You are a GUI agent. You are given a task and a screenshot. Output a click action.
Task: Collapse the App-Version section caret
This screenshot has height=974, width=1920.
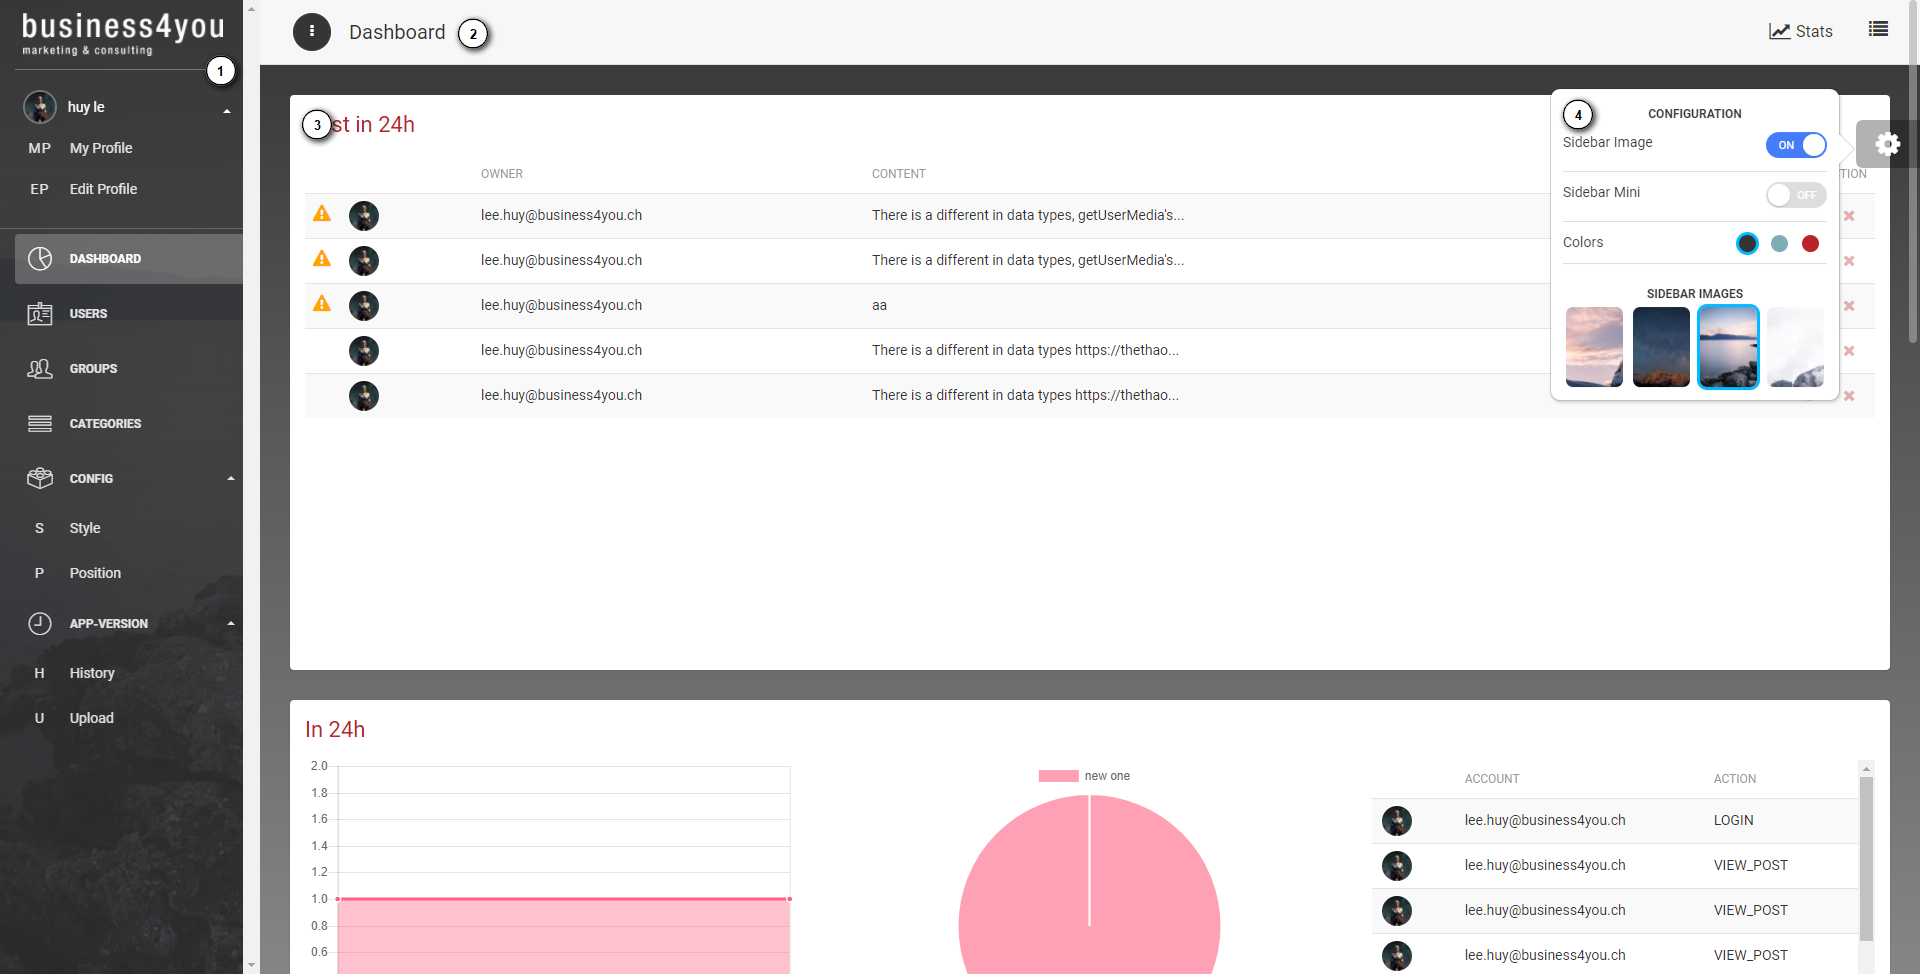click(x=231, y=624)
